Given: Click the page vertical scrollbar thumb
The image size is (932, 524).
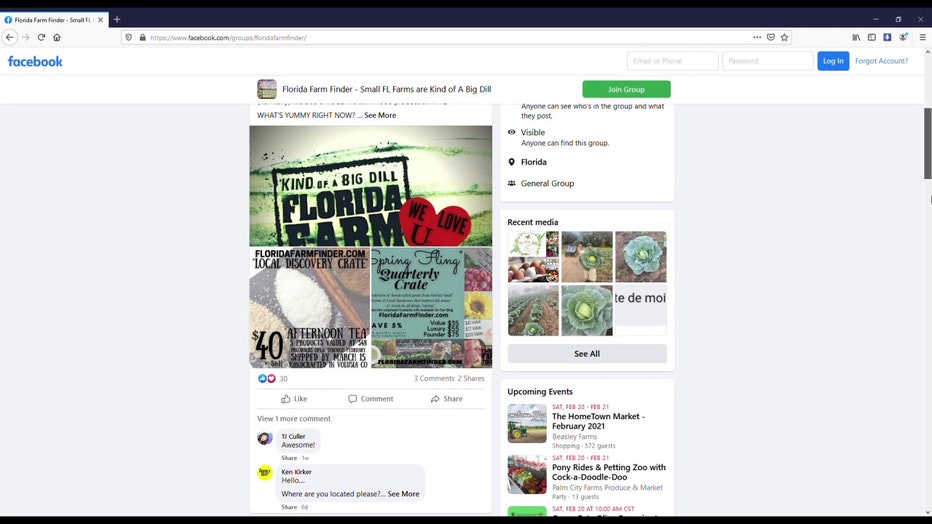Looking at the screenshot, I should [927, 143].
